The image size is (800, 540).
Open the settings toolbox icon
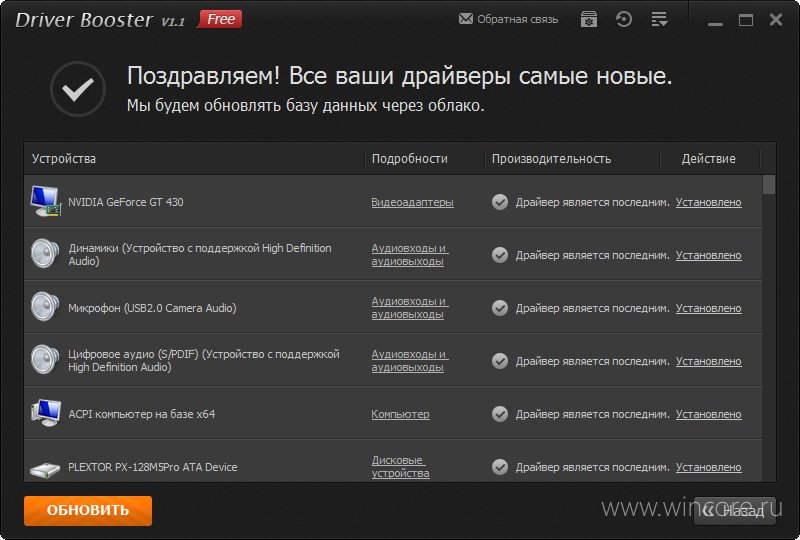(x=589, y=19)
